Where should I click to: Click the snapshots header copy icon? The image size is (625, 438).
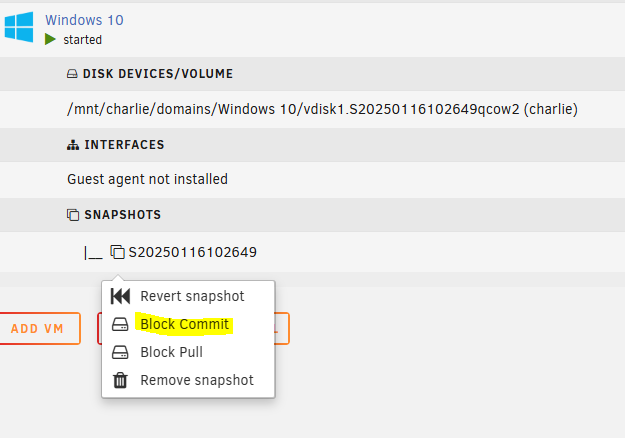[73, 215]
